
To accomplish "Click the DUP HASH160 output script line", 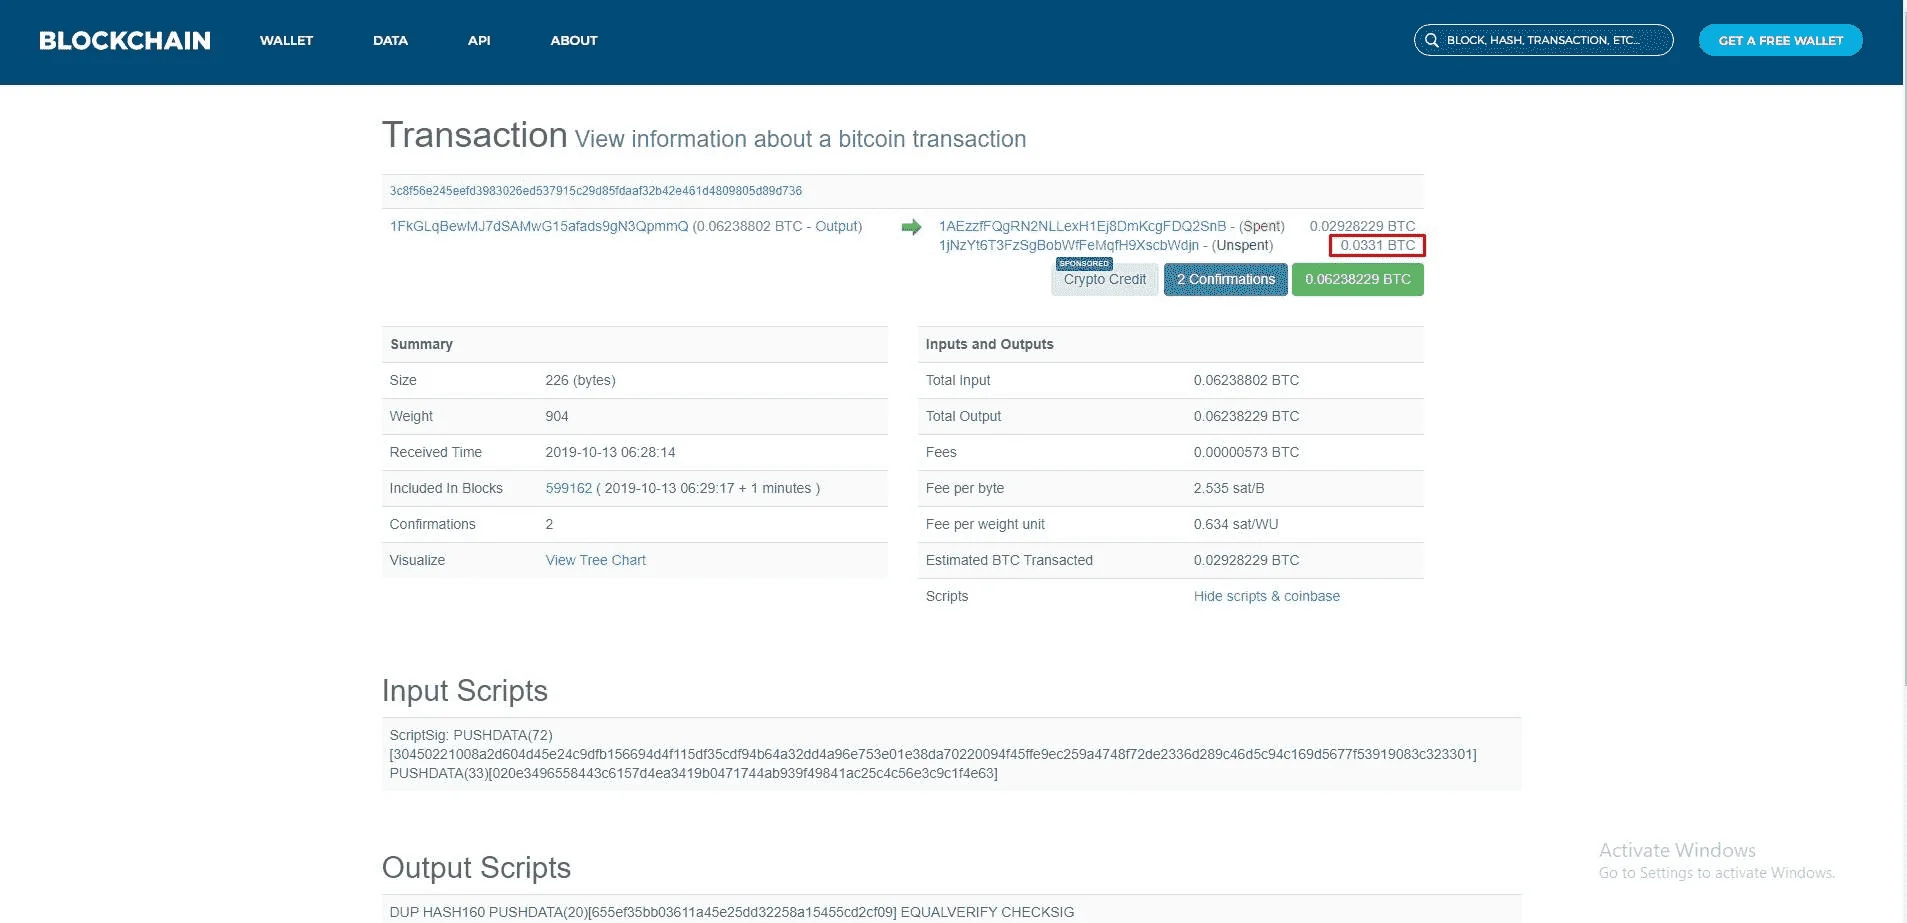I will (x=732, y=912).
